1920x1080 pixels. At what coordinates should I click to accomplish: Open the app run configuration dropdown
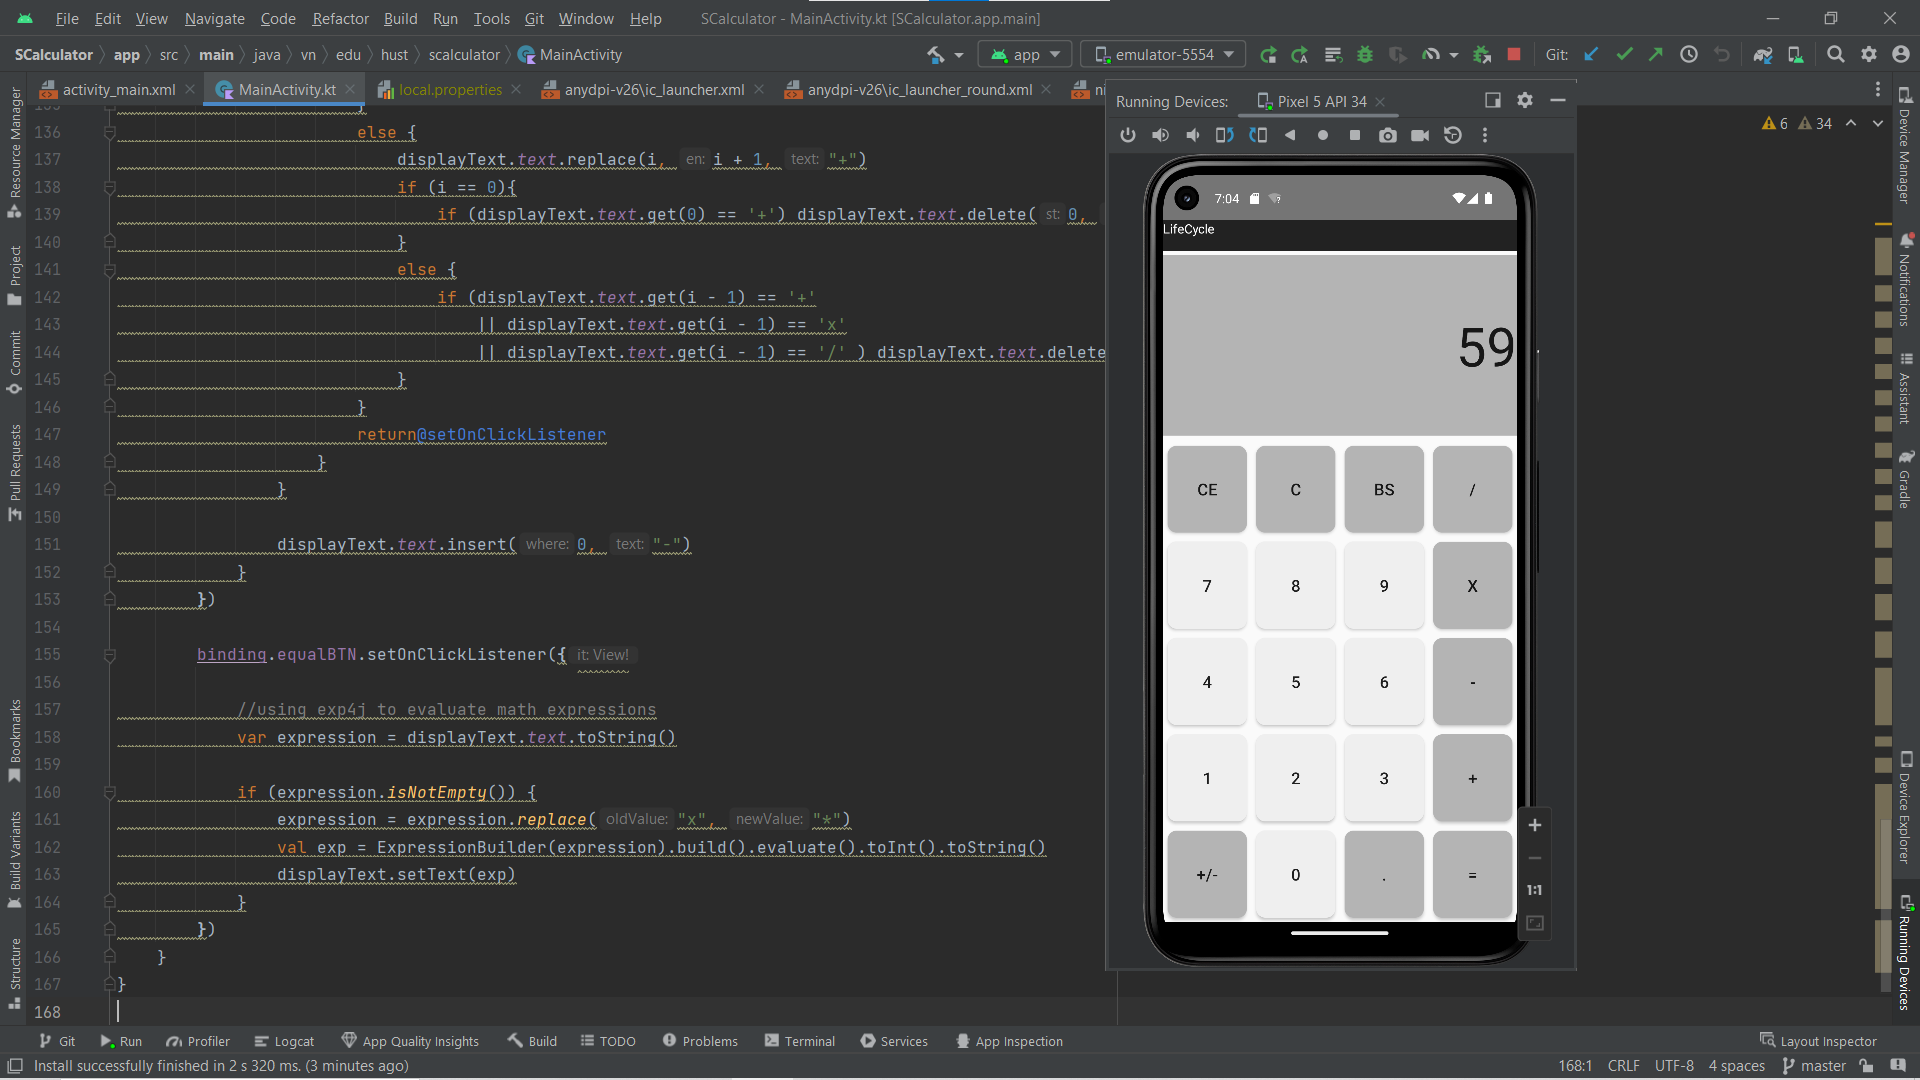tap(1025, 54)
